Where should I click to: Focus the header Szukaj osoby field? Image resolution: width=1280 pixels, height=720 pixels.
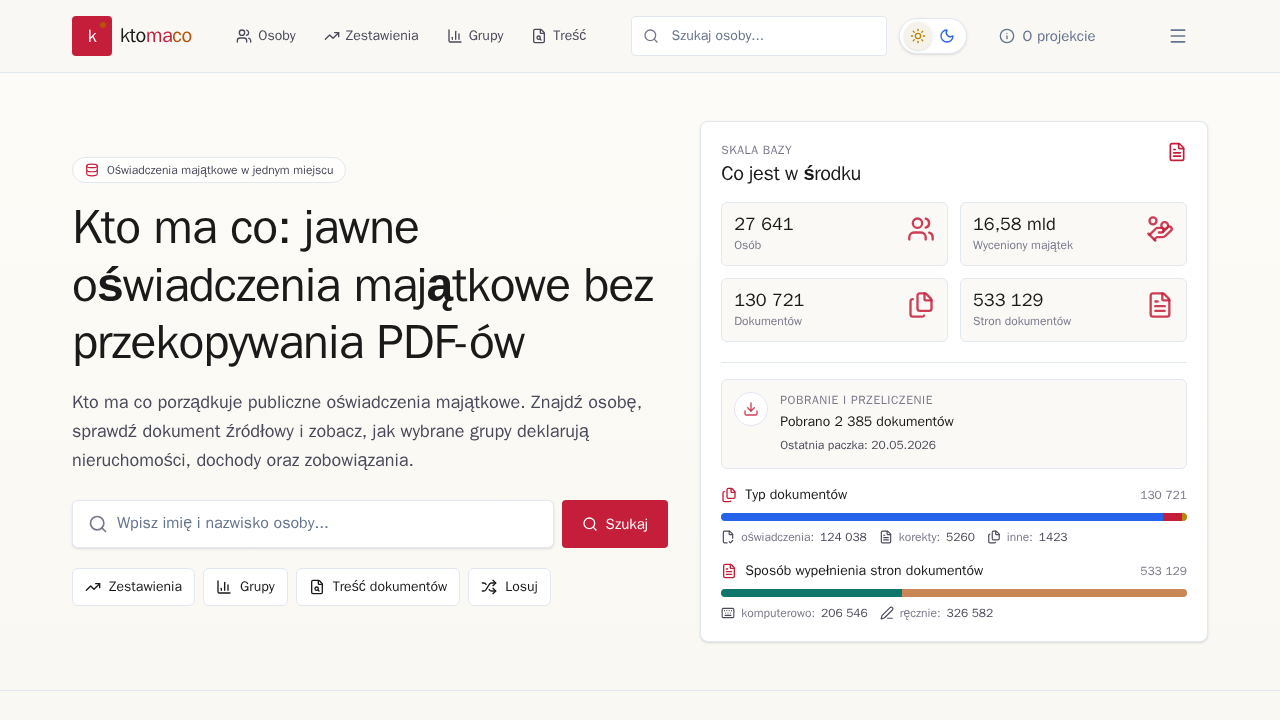[x=759, y=36]
